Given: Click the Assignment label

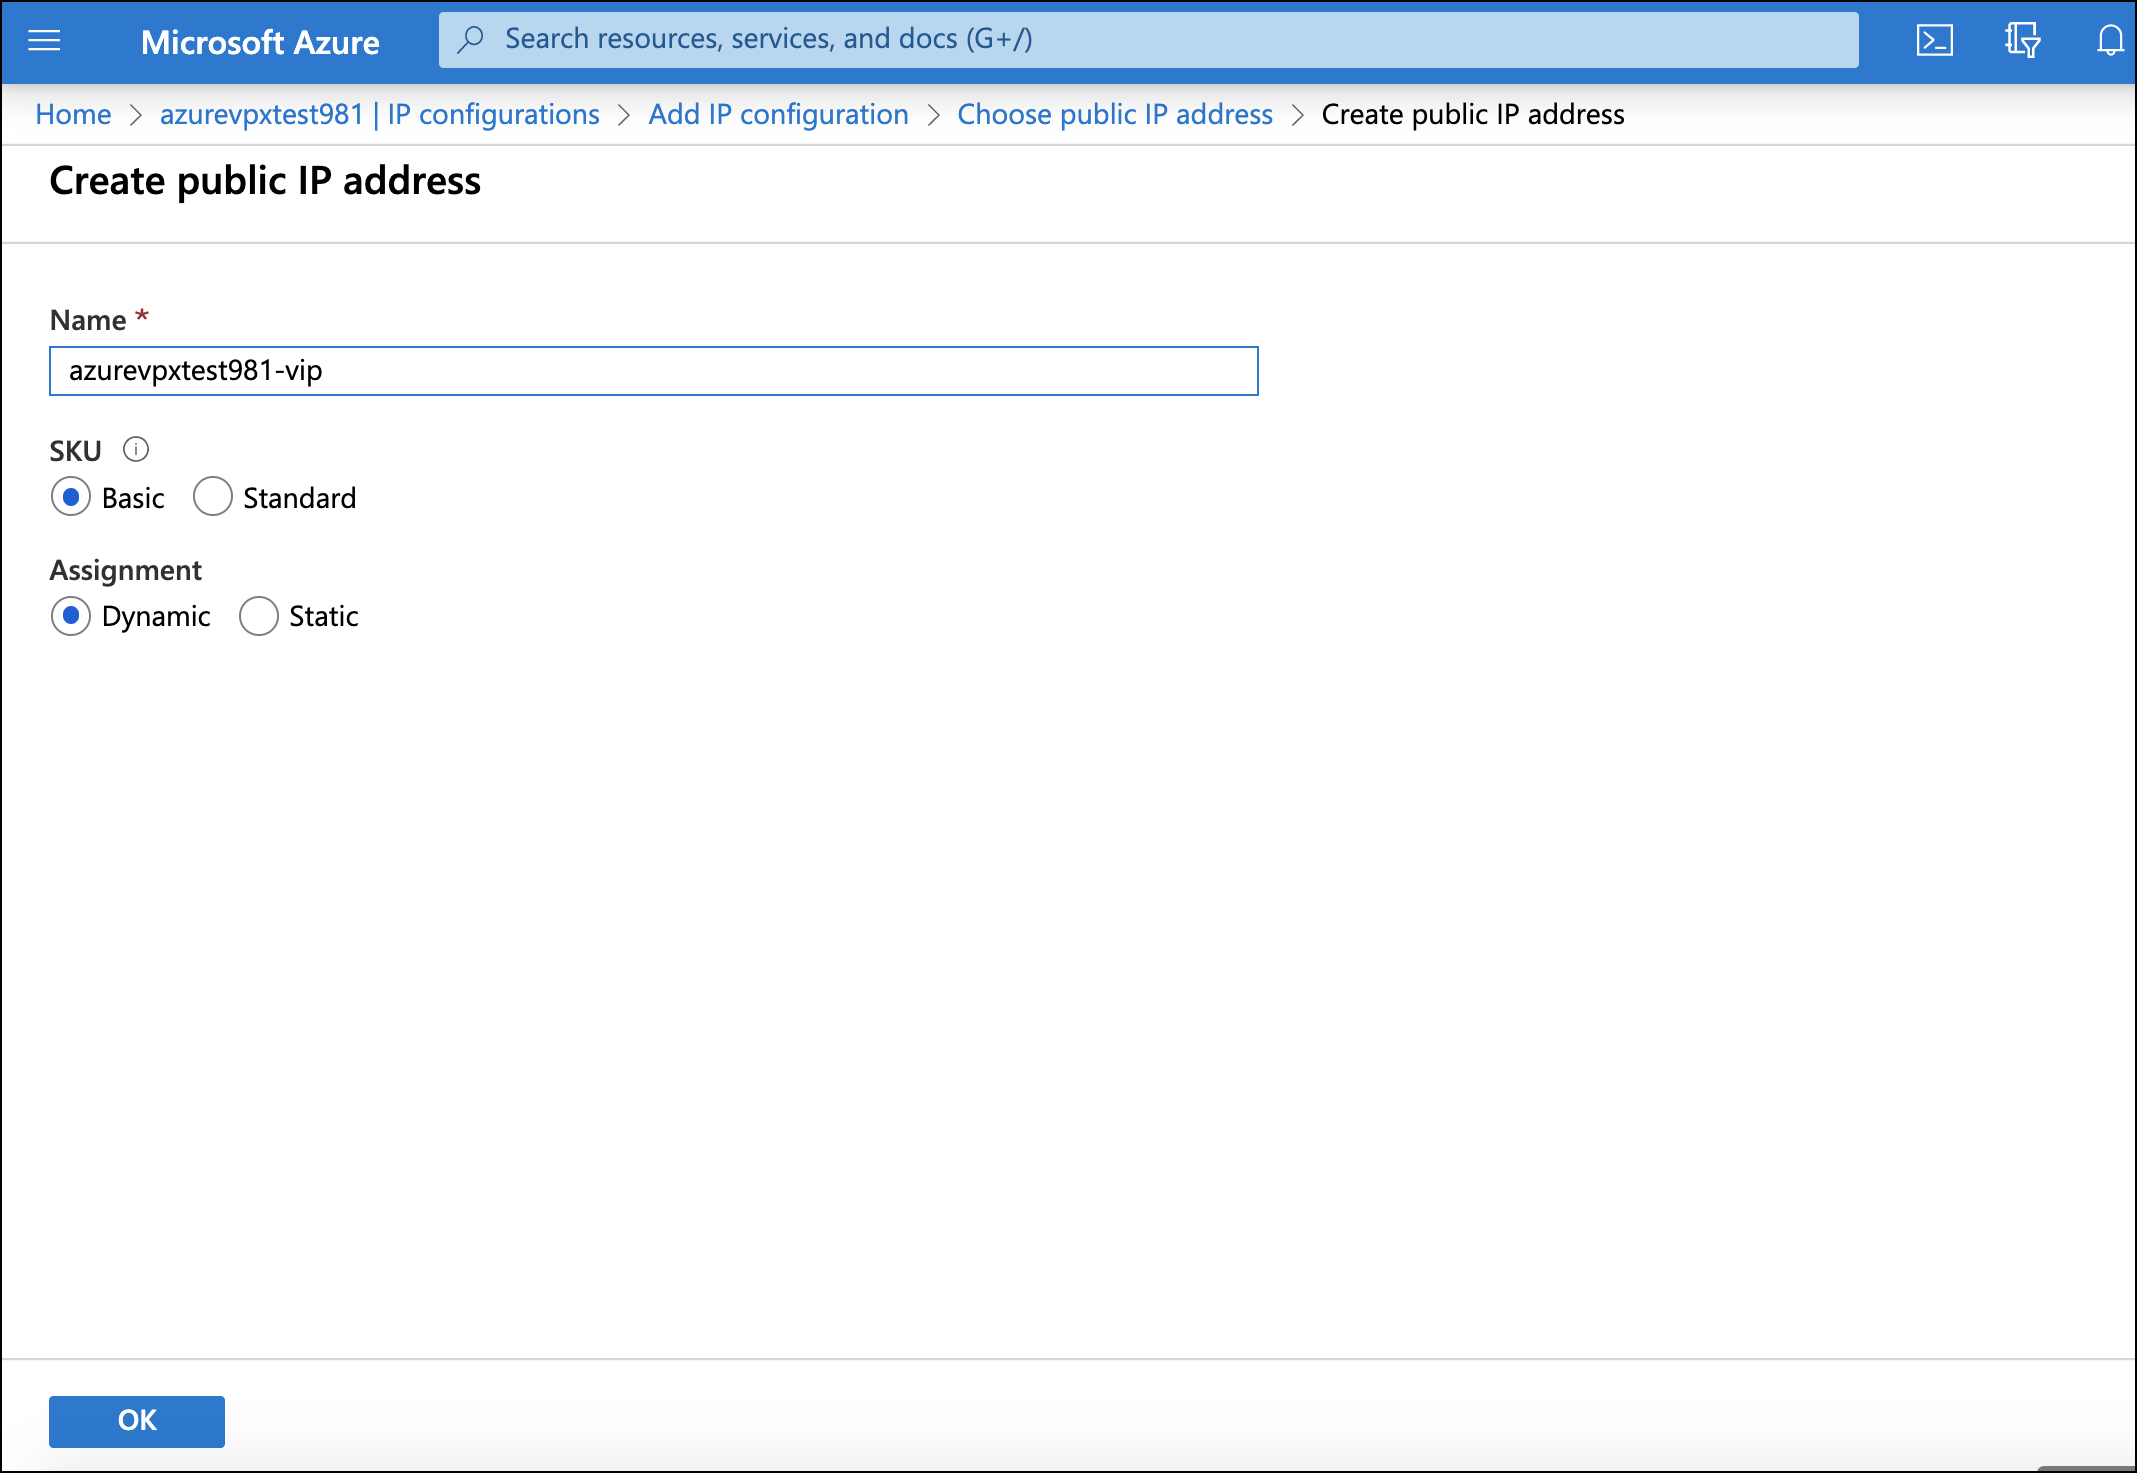Looking at the screenshot, I should coord(126,570).
